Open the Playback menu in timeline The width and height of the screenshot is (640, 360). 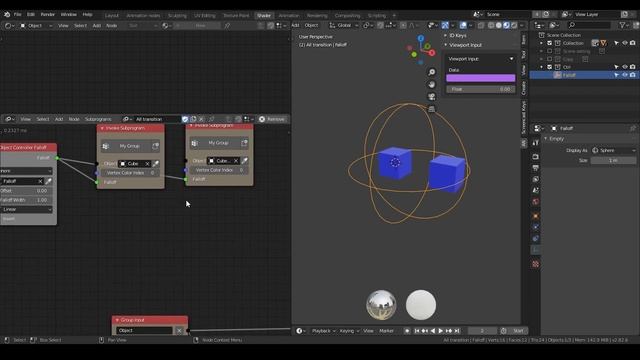(x=323, y=331)
